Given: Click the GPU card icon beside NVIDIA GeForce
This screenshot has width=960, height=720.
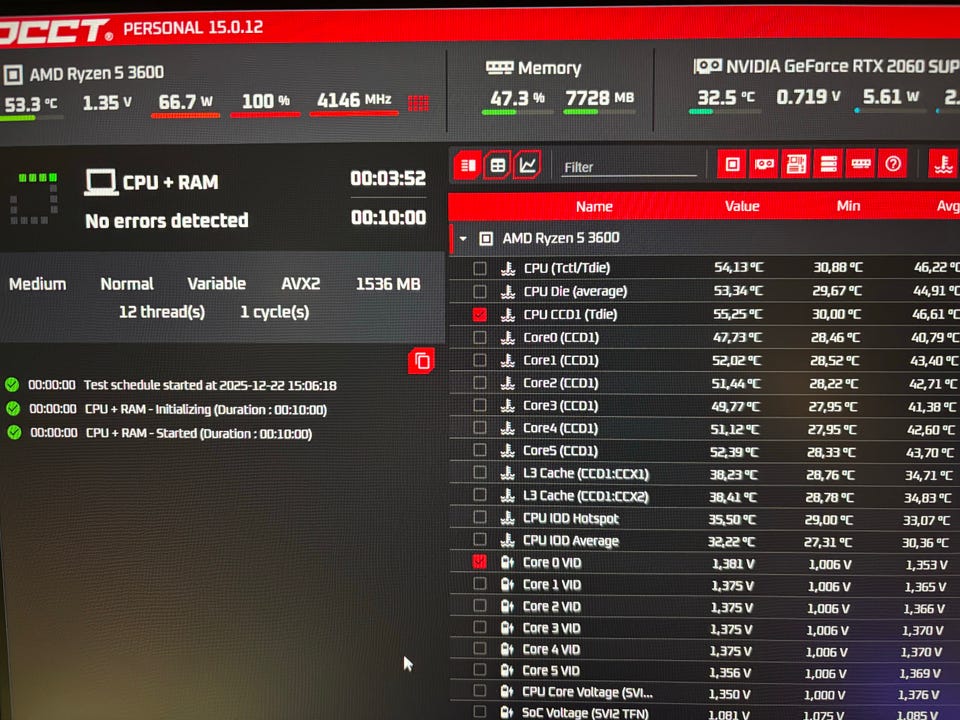Looking at the screenshot, I should point(707,66).
